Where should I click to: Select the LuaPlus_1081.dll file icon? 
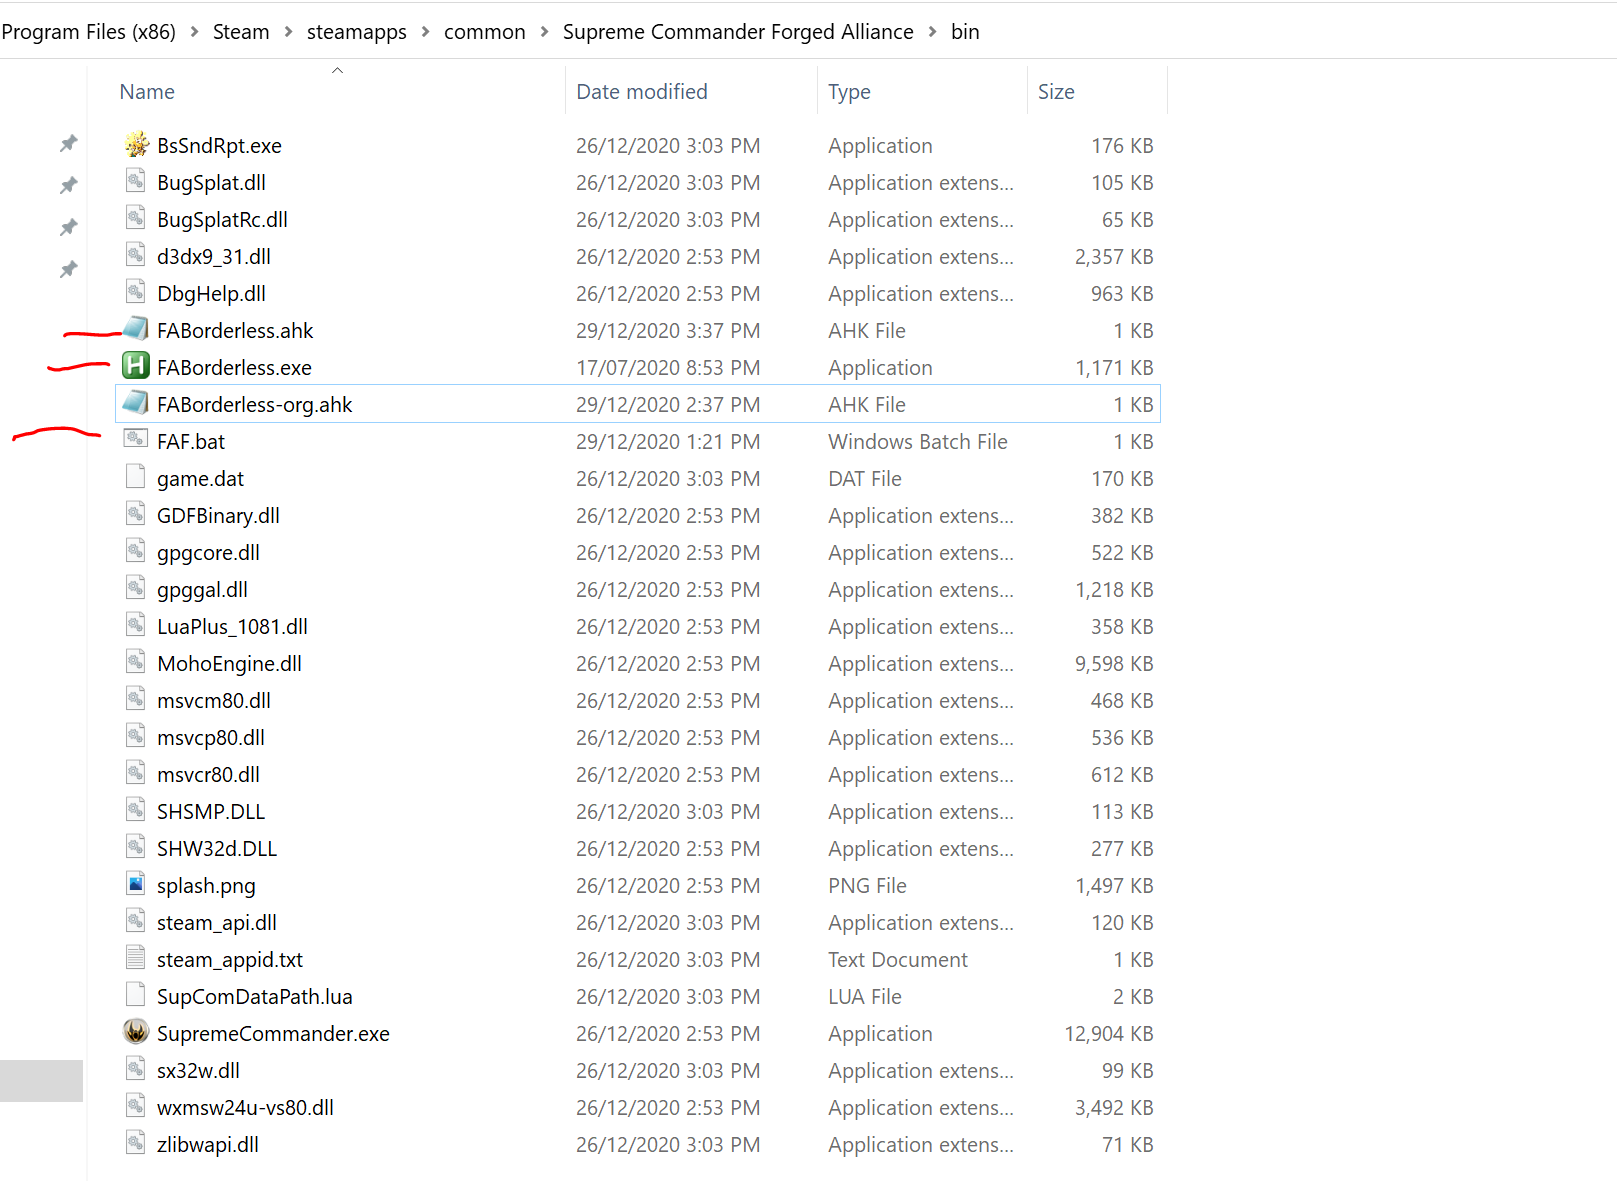pyautogui.click(x=136, y=625)
